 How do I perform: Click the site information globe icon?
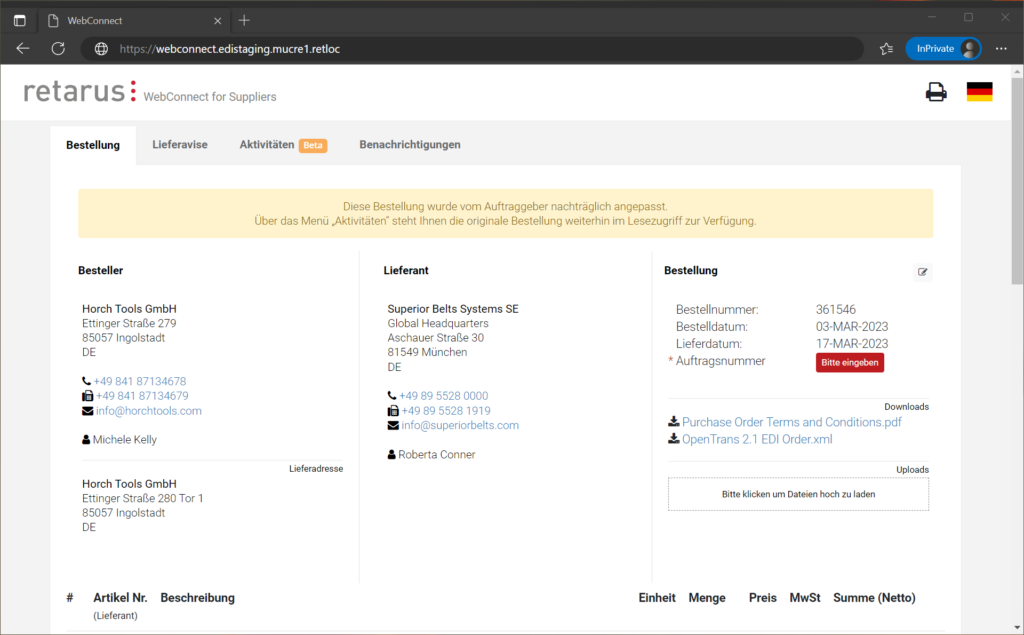click(101, 49)
